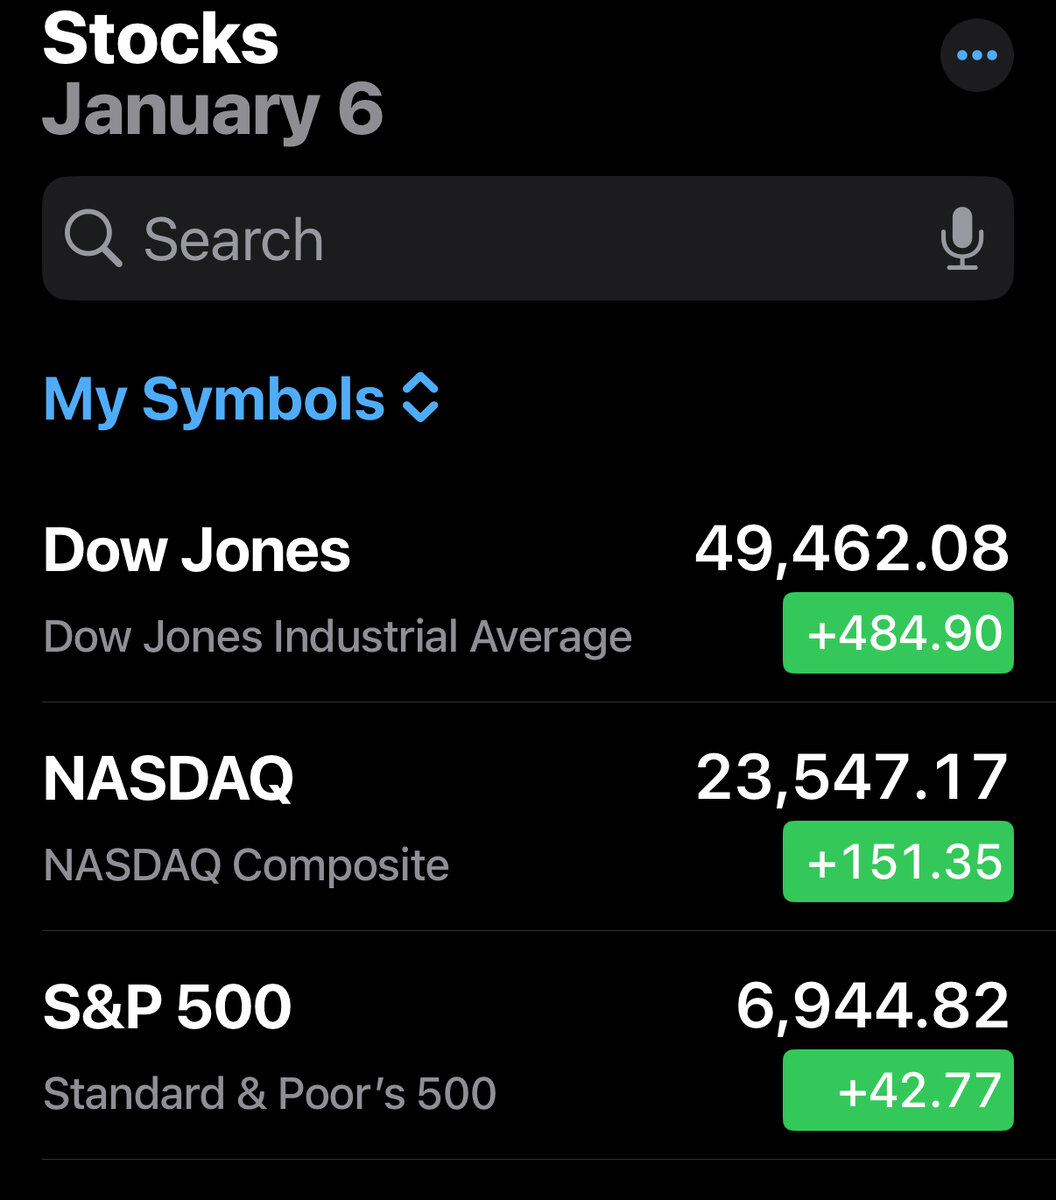Open the My Symbols watchlist dropdown

coord(214,399)
